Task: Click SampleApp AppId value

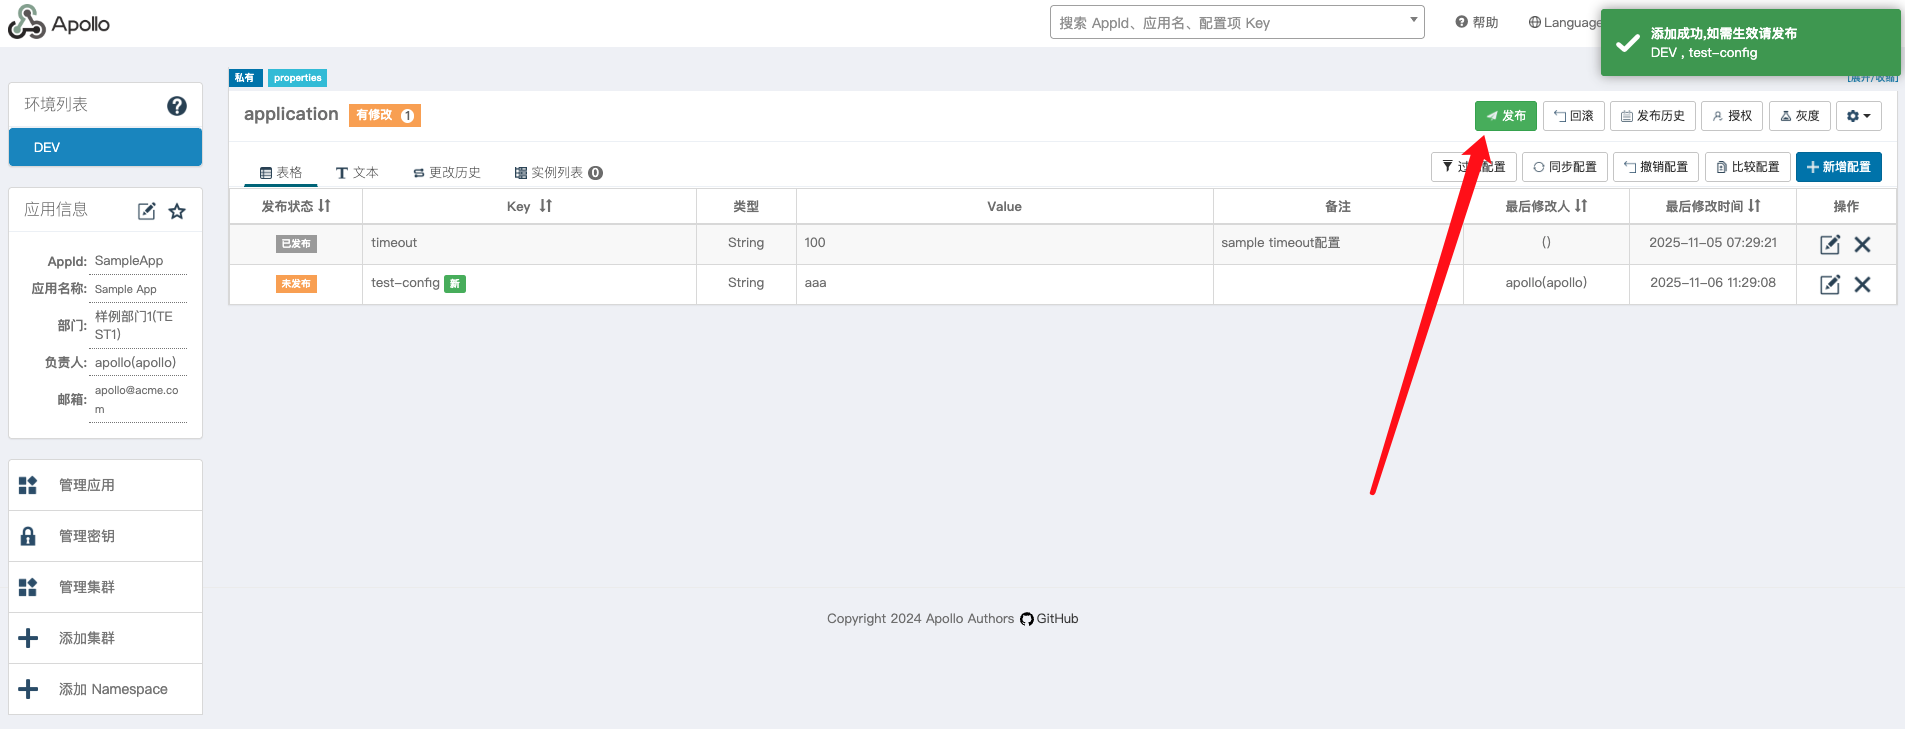Action: (129, 261)
